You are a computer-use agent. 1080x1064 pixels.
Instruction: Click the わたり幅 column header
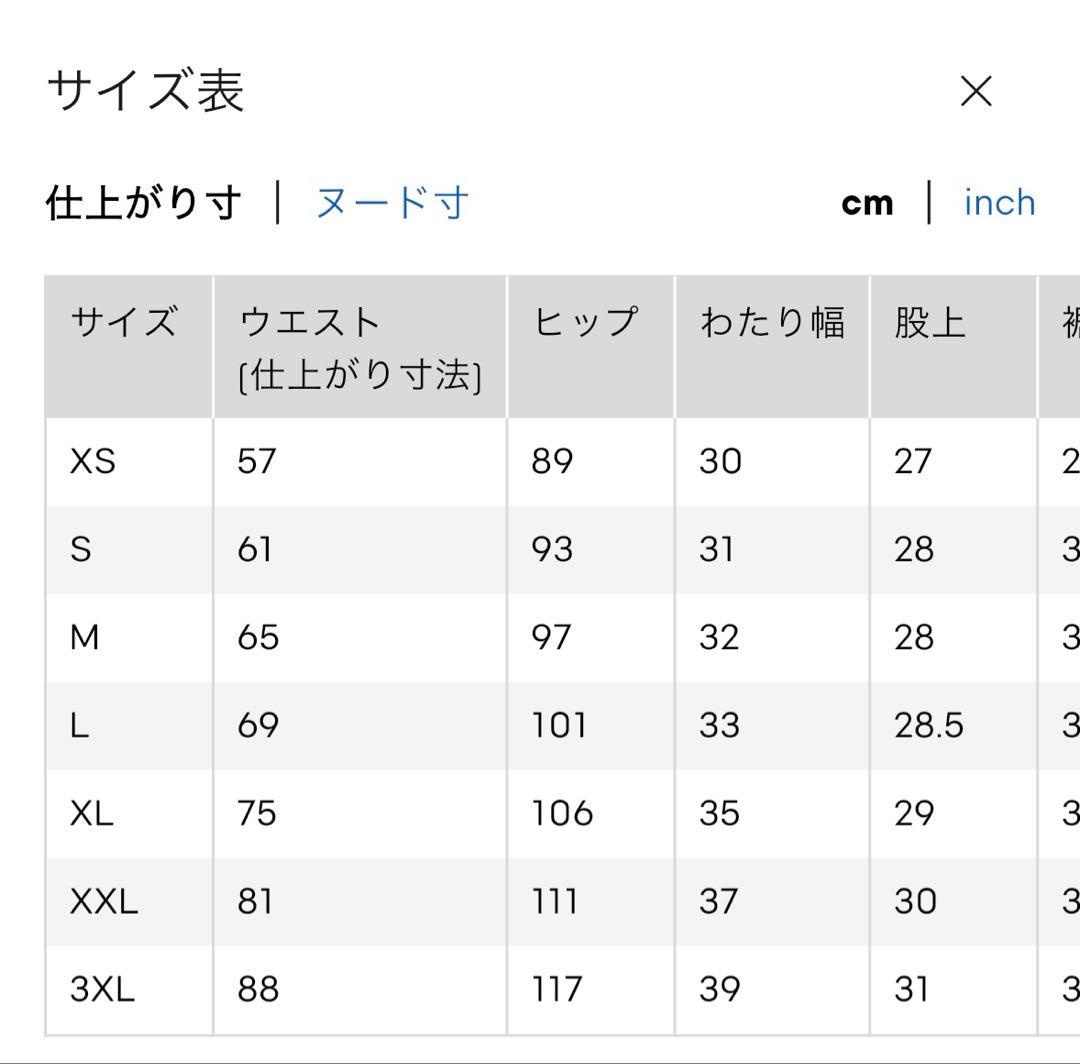pyautogui.click(x=772, y=322)
